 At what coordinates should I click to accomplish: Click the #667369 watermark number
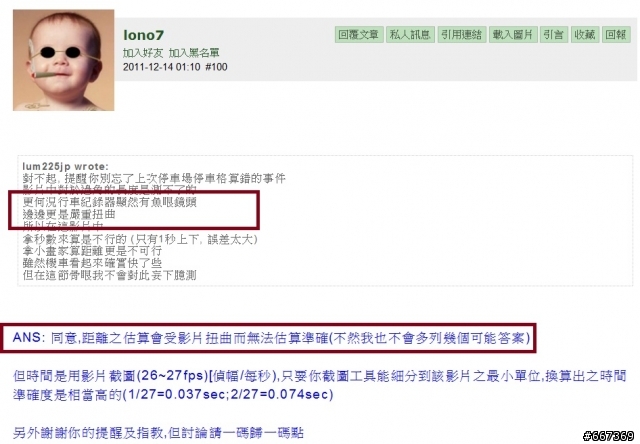609,436
